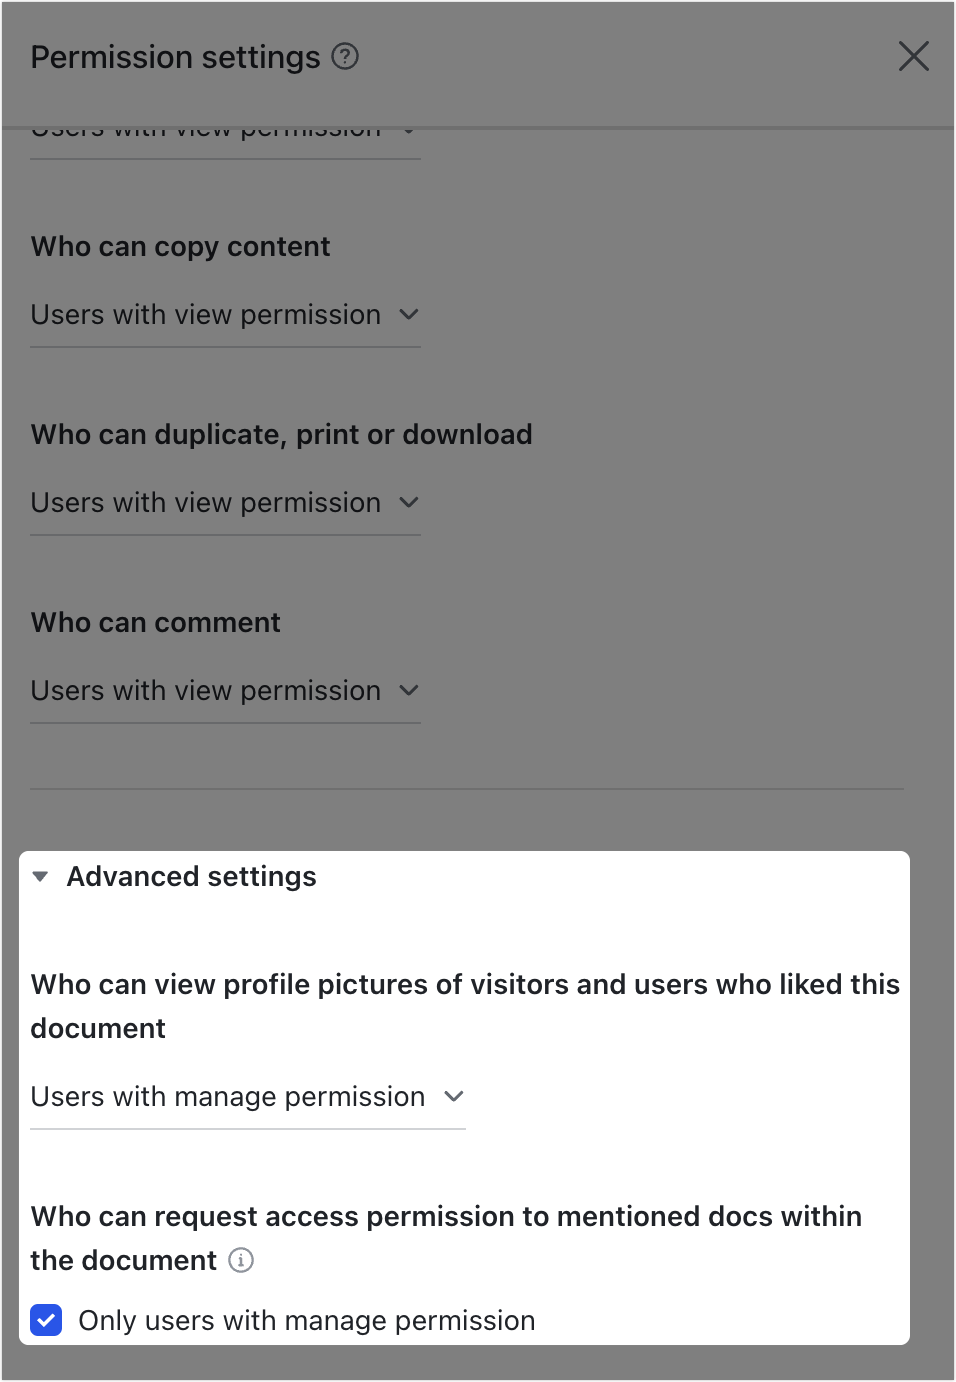Toggle the request access permission checkbox off
This screenshot has height=1382, width=956.
46,1320
